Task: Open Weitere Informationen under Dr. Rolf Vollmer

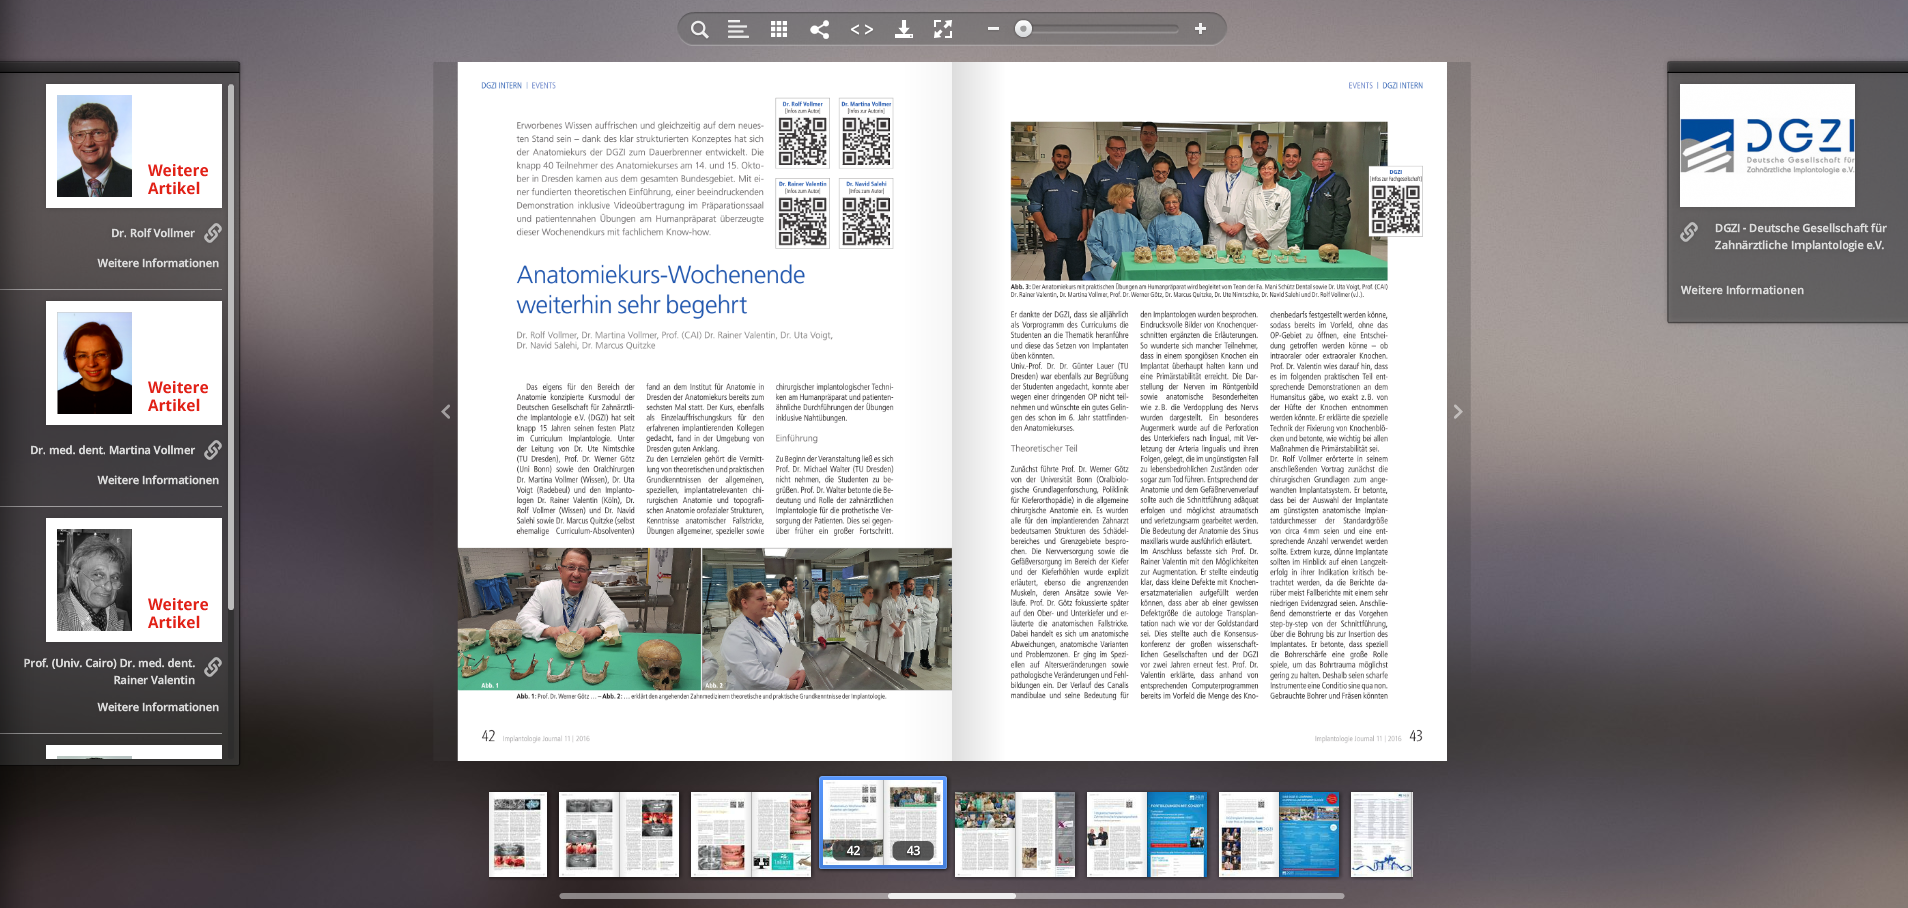Action: [158, 263]
